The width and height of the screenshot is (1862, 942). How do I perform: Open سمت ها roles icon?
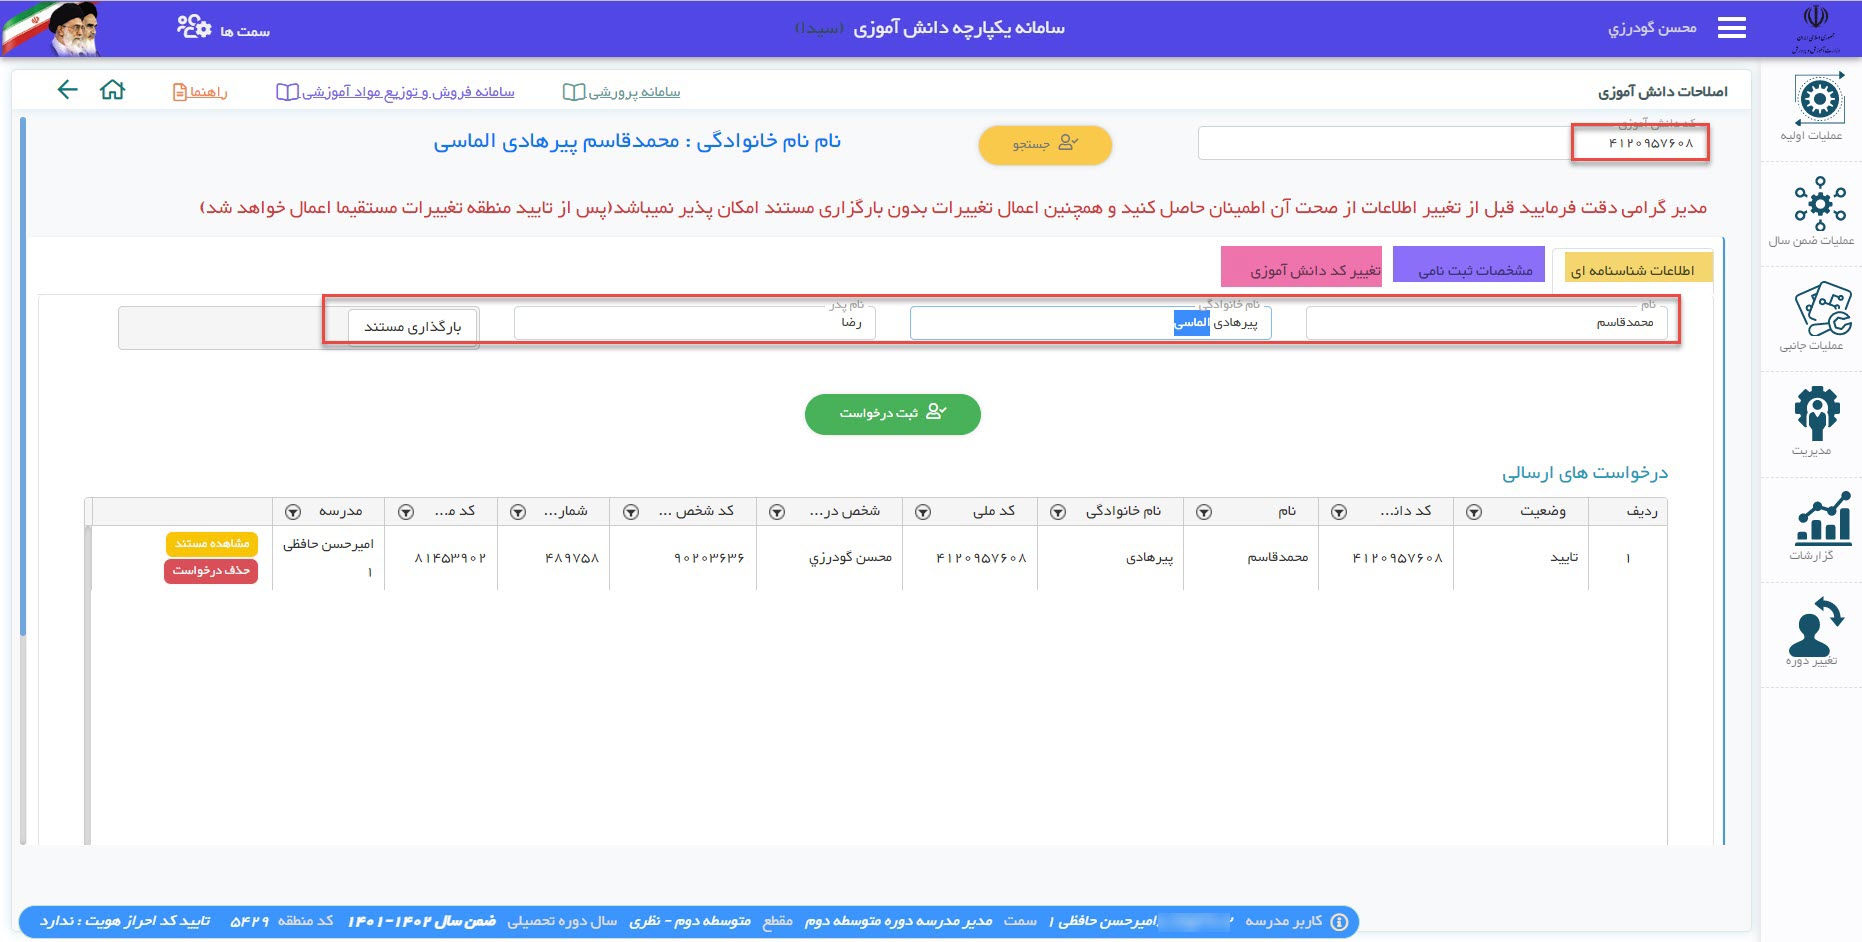pos(195,27)
